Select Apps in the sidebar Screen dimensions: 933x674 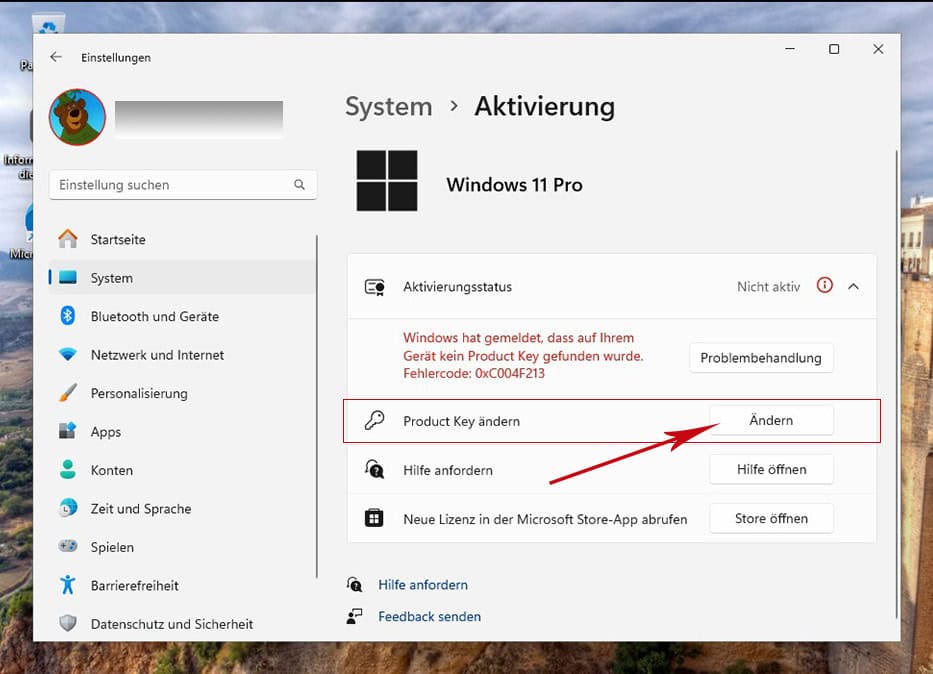point(105,432)
